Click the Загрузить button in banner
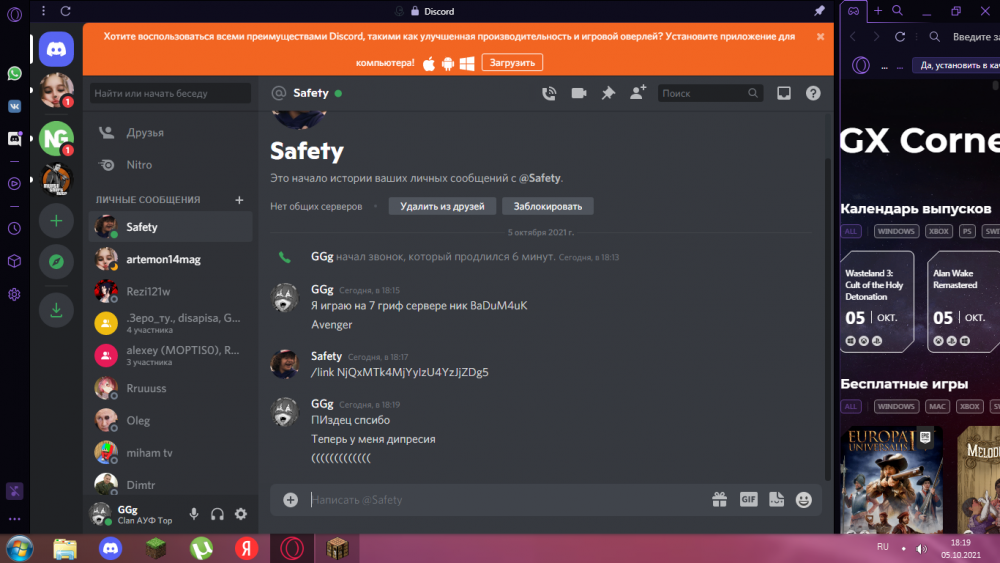Viewport: 1000px width, 563px height. (x=512, y=62)
